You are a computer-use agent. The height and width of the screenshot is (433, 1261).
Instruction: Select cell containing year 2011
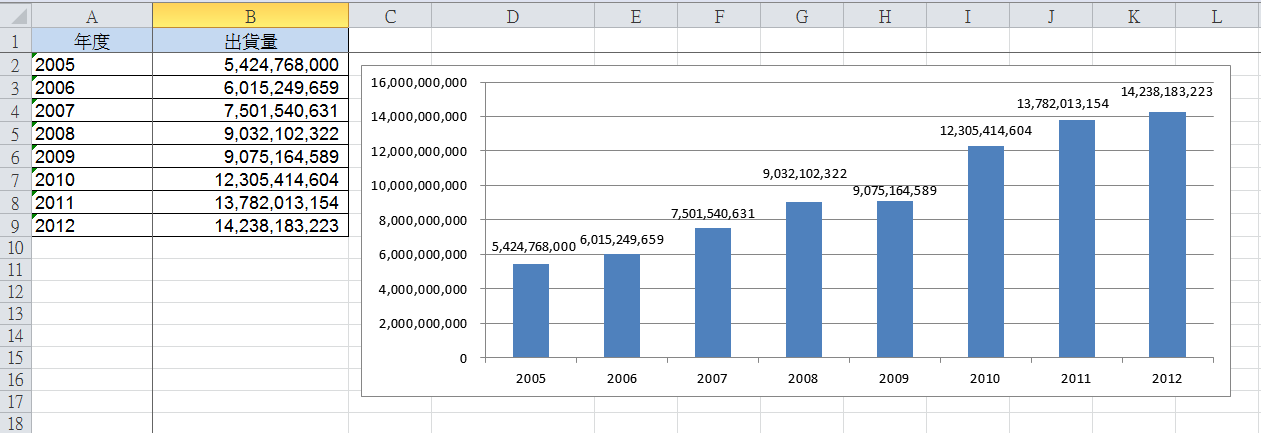pyautogui.click(x=92, y=203)
